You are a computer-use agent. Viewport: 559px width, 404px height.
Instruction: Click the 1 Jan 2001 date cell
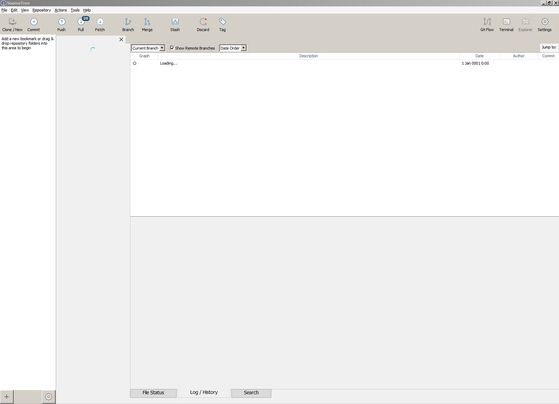pos(475,63)
